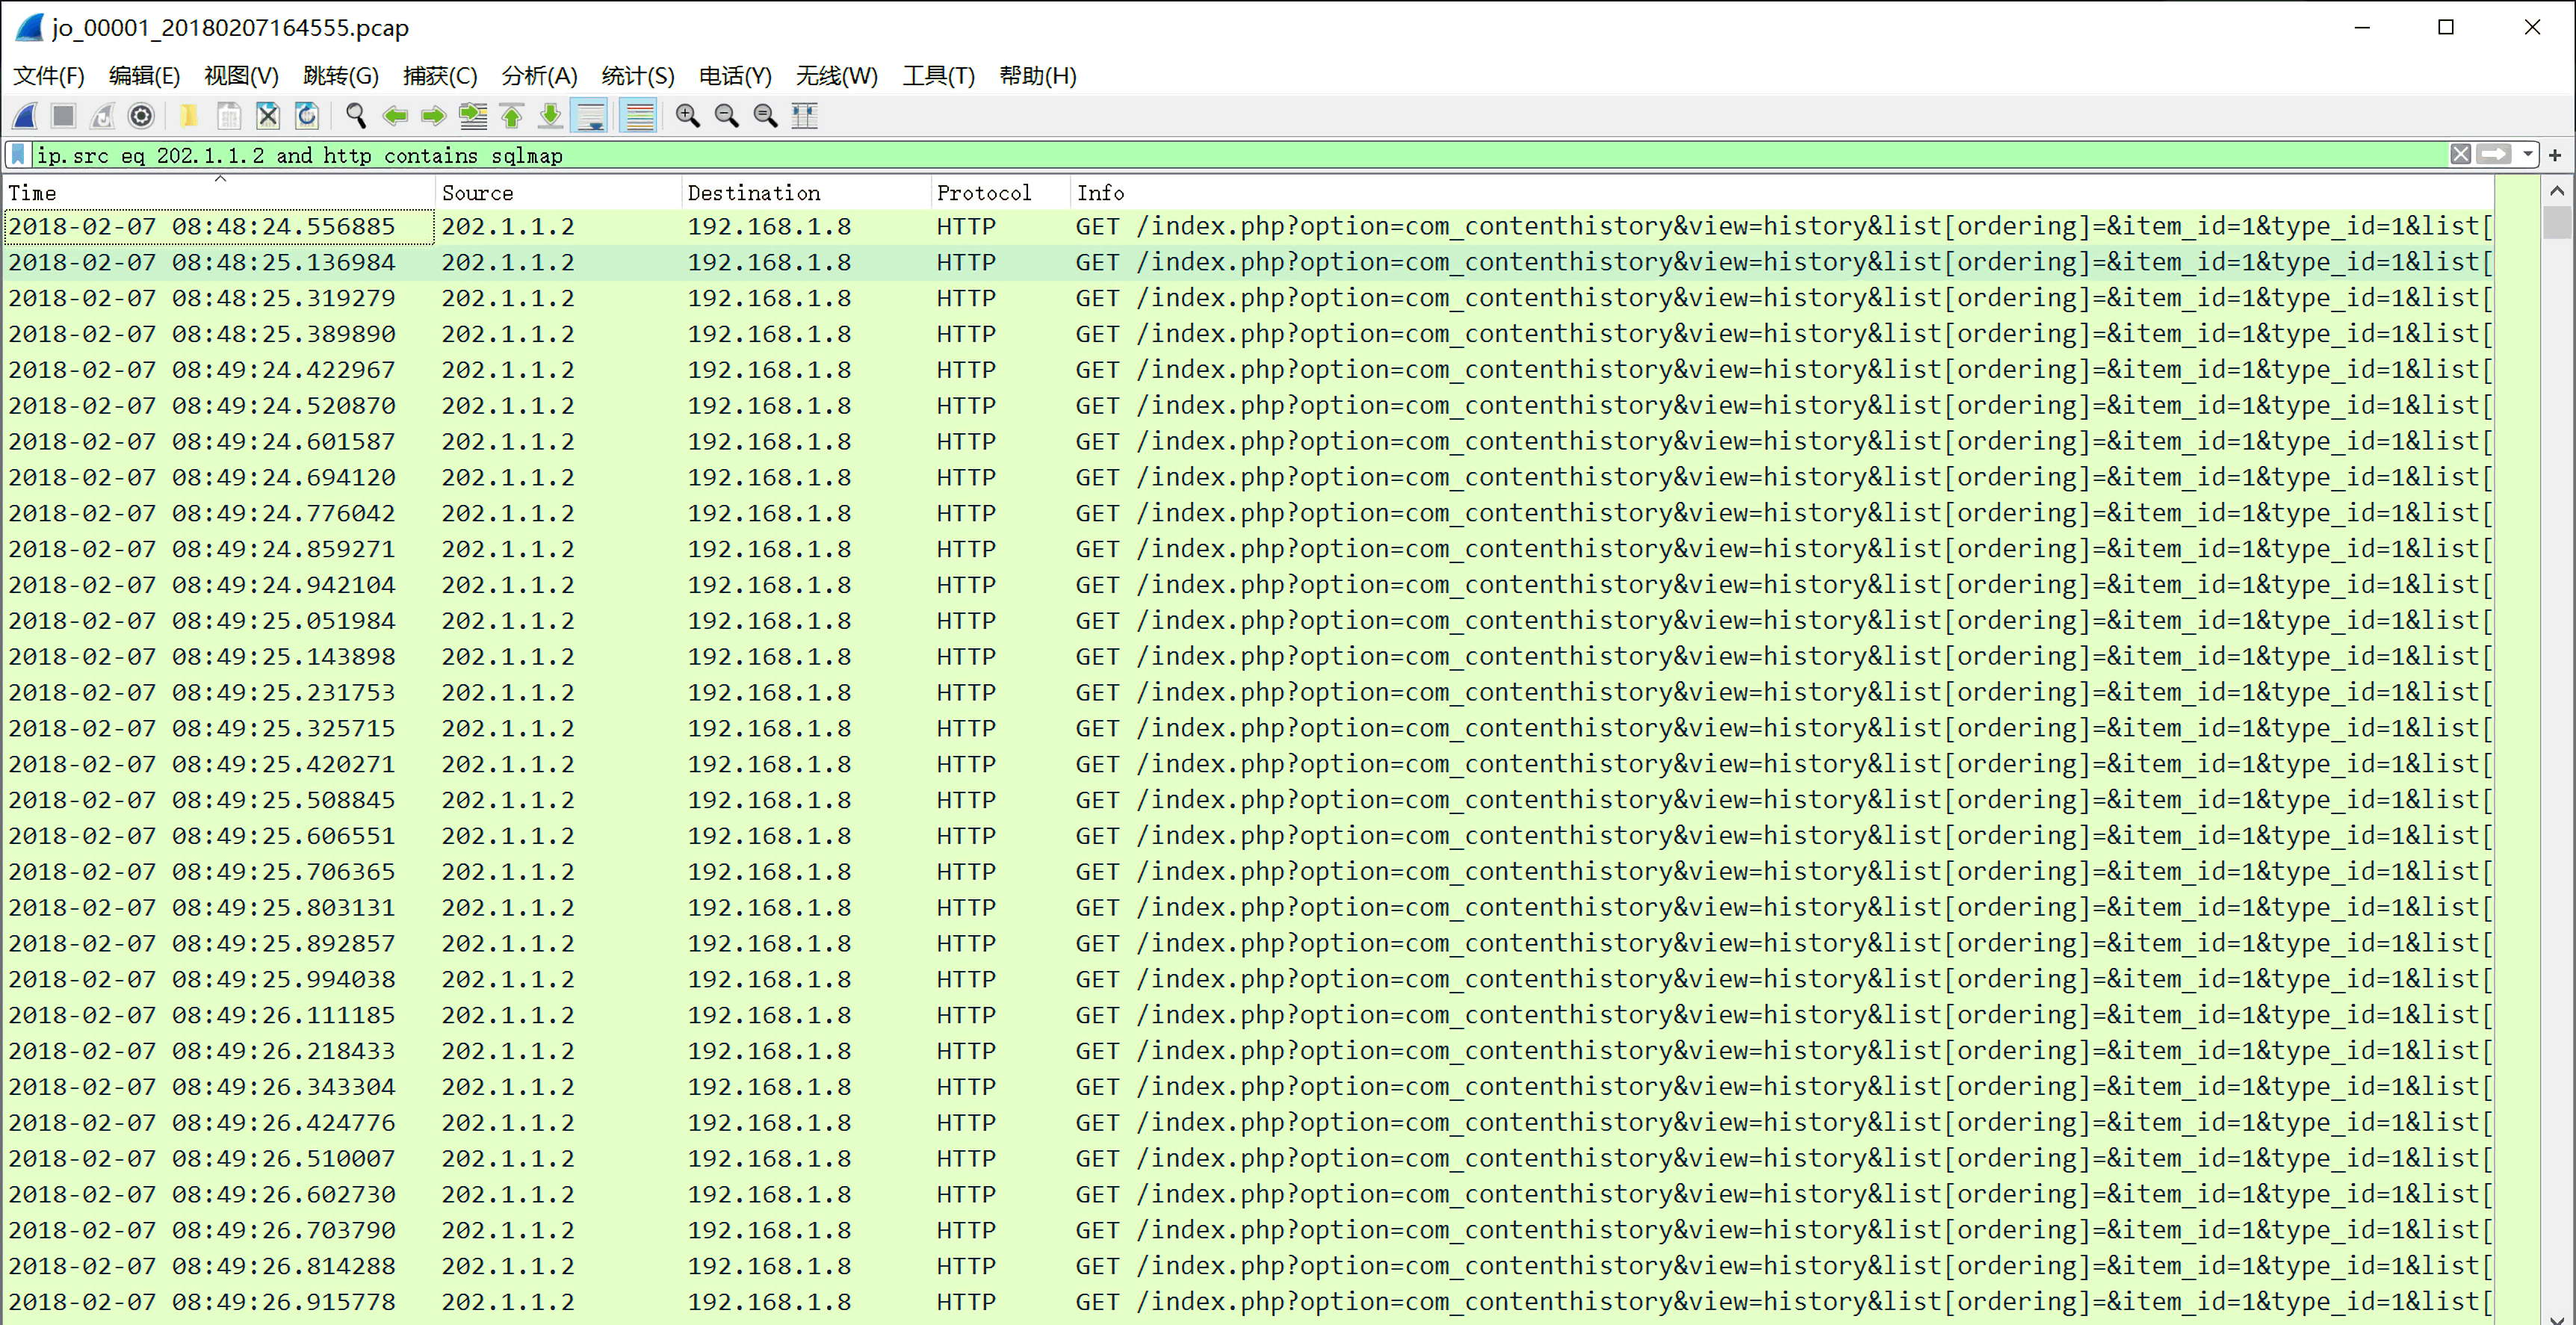Sort by the Destination column header
Screen dimensions: 2576x1325
point(805,193)
